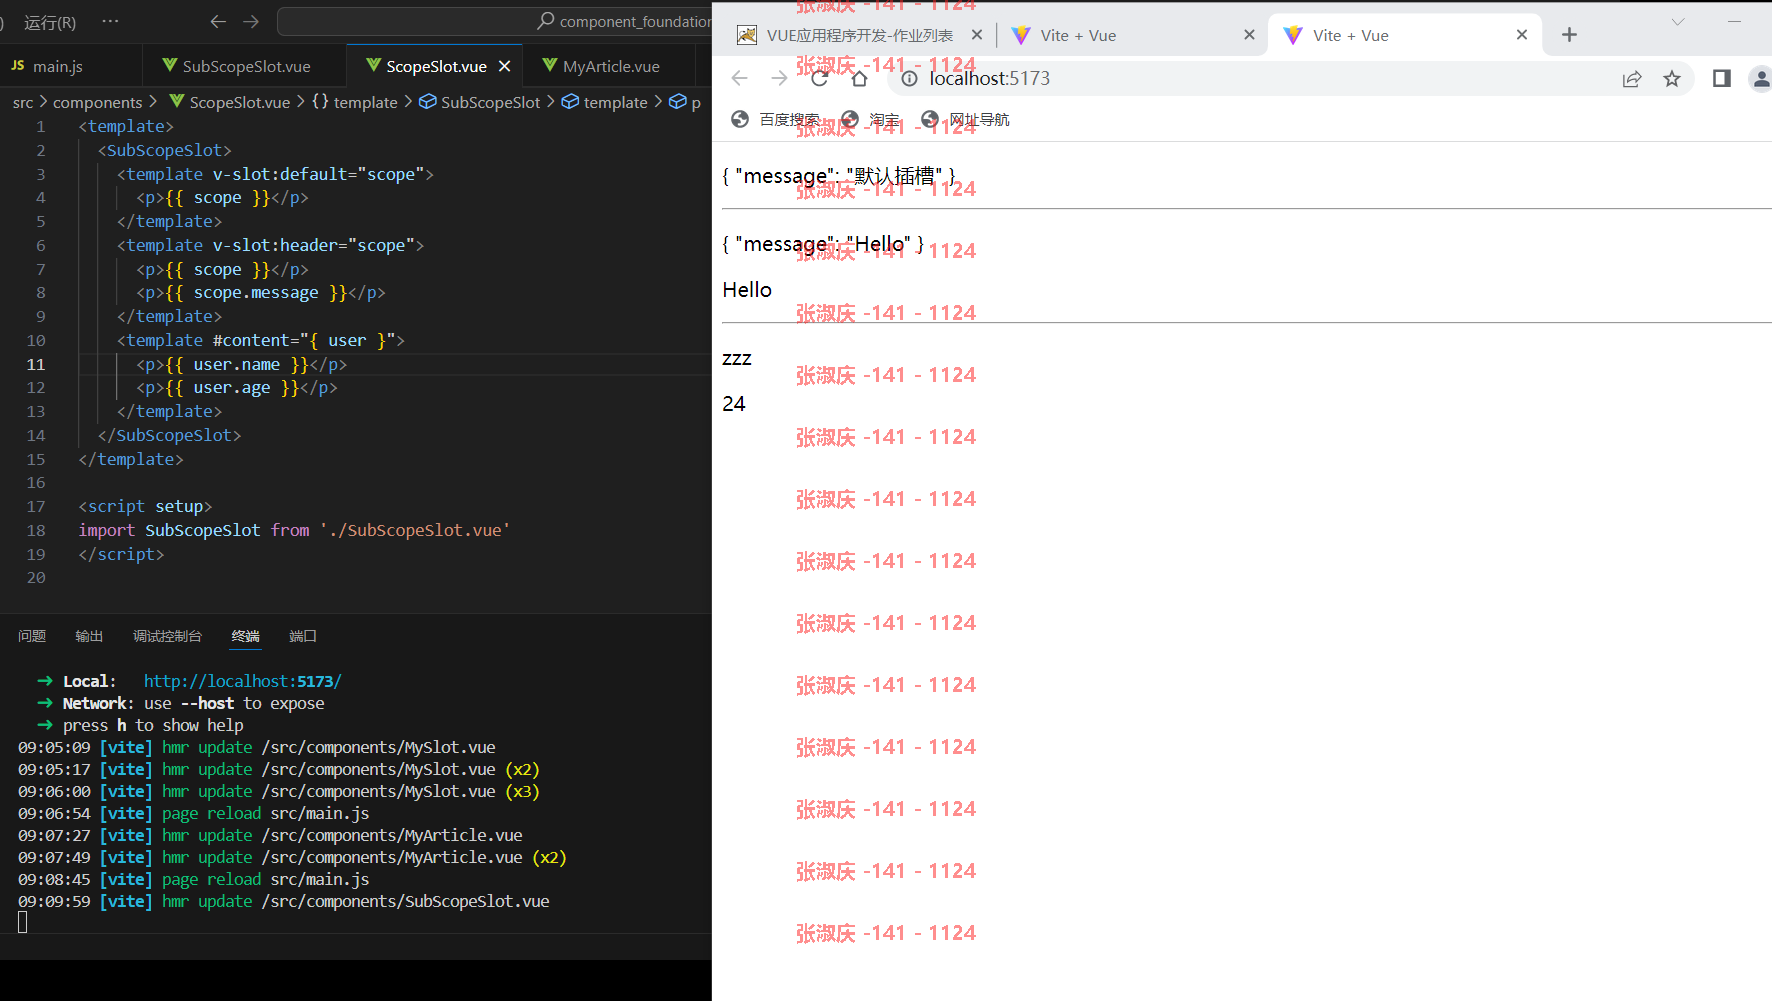1772x1001 pixels.
Task: Click scope.message expression on line 8
Action: point(256,293)
